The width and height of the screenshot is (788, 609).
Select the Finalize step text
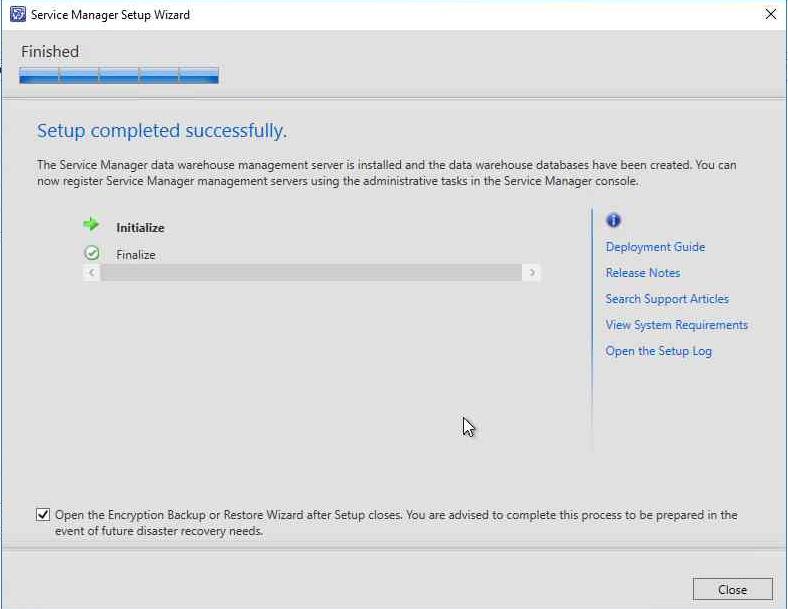(136, 255)
